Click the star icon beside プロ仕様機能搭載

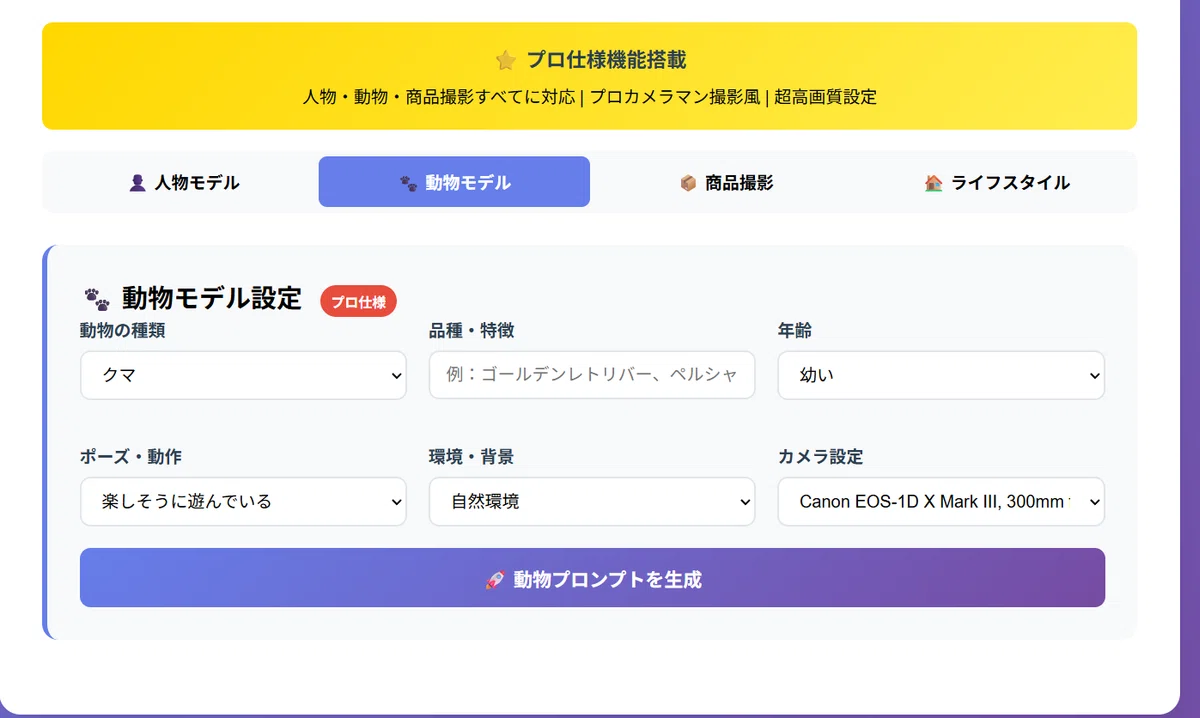click(506, 60)
